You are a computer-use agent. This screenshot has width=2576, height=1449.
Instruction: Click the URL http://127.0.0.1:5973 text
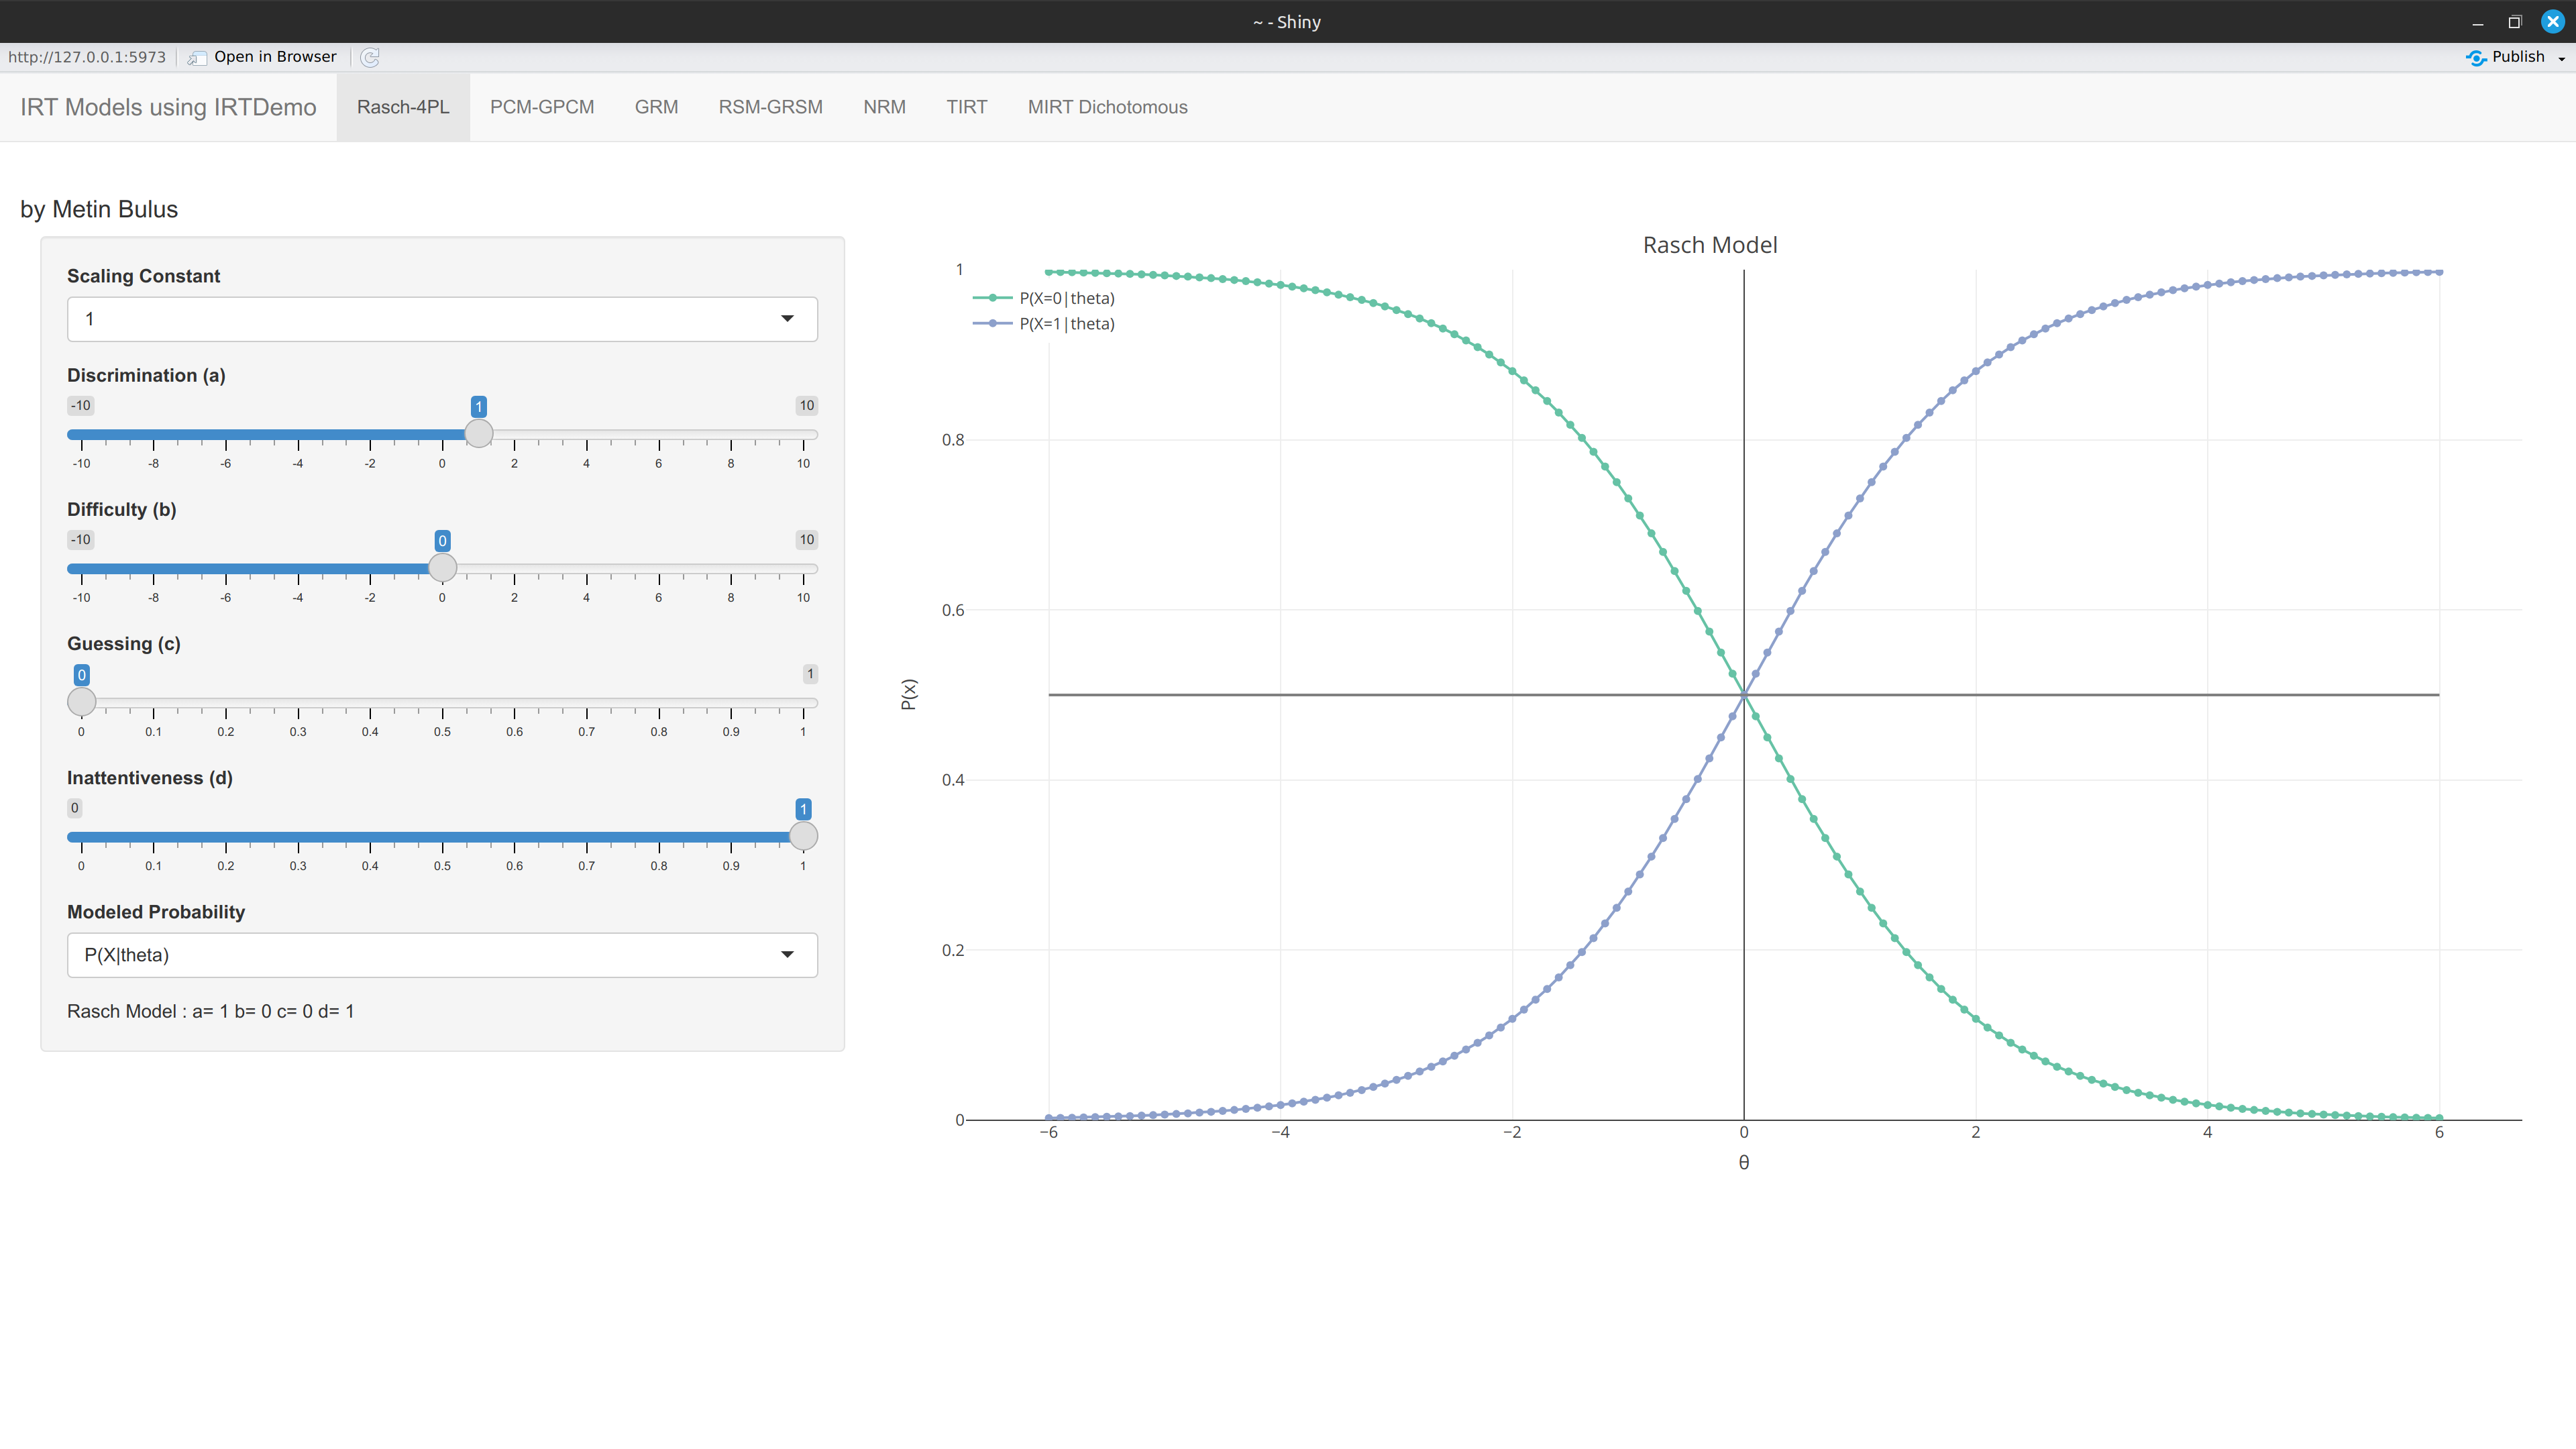(x=87, y=57)
